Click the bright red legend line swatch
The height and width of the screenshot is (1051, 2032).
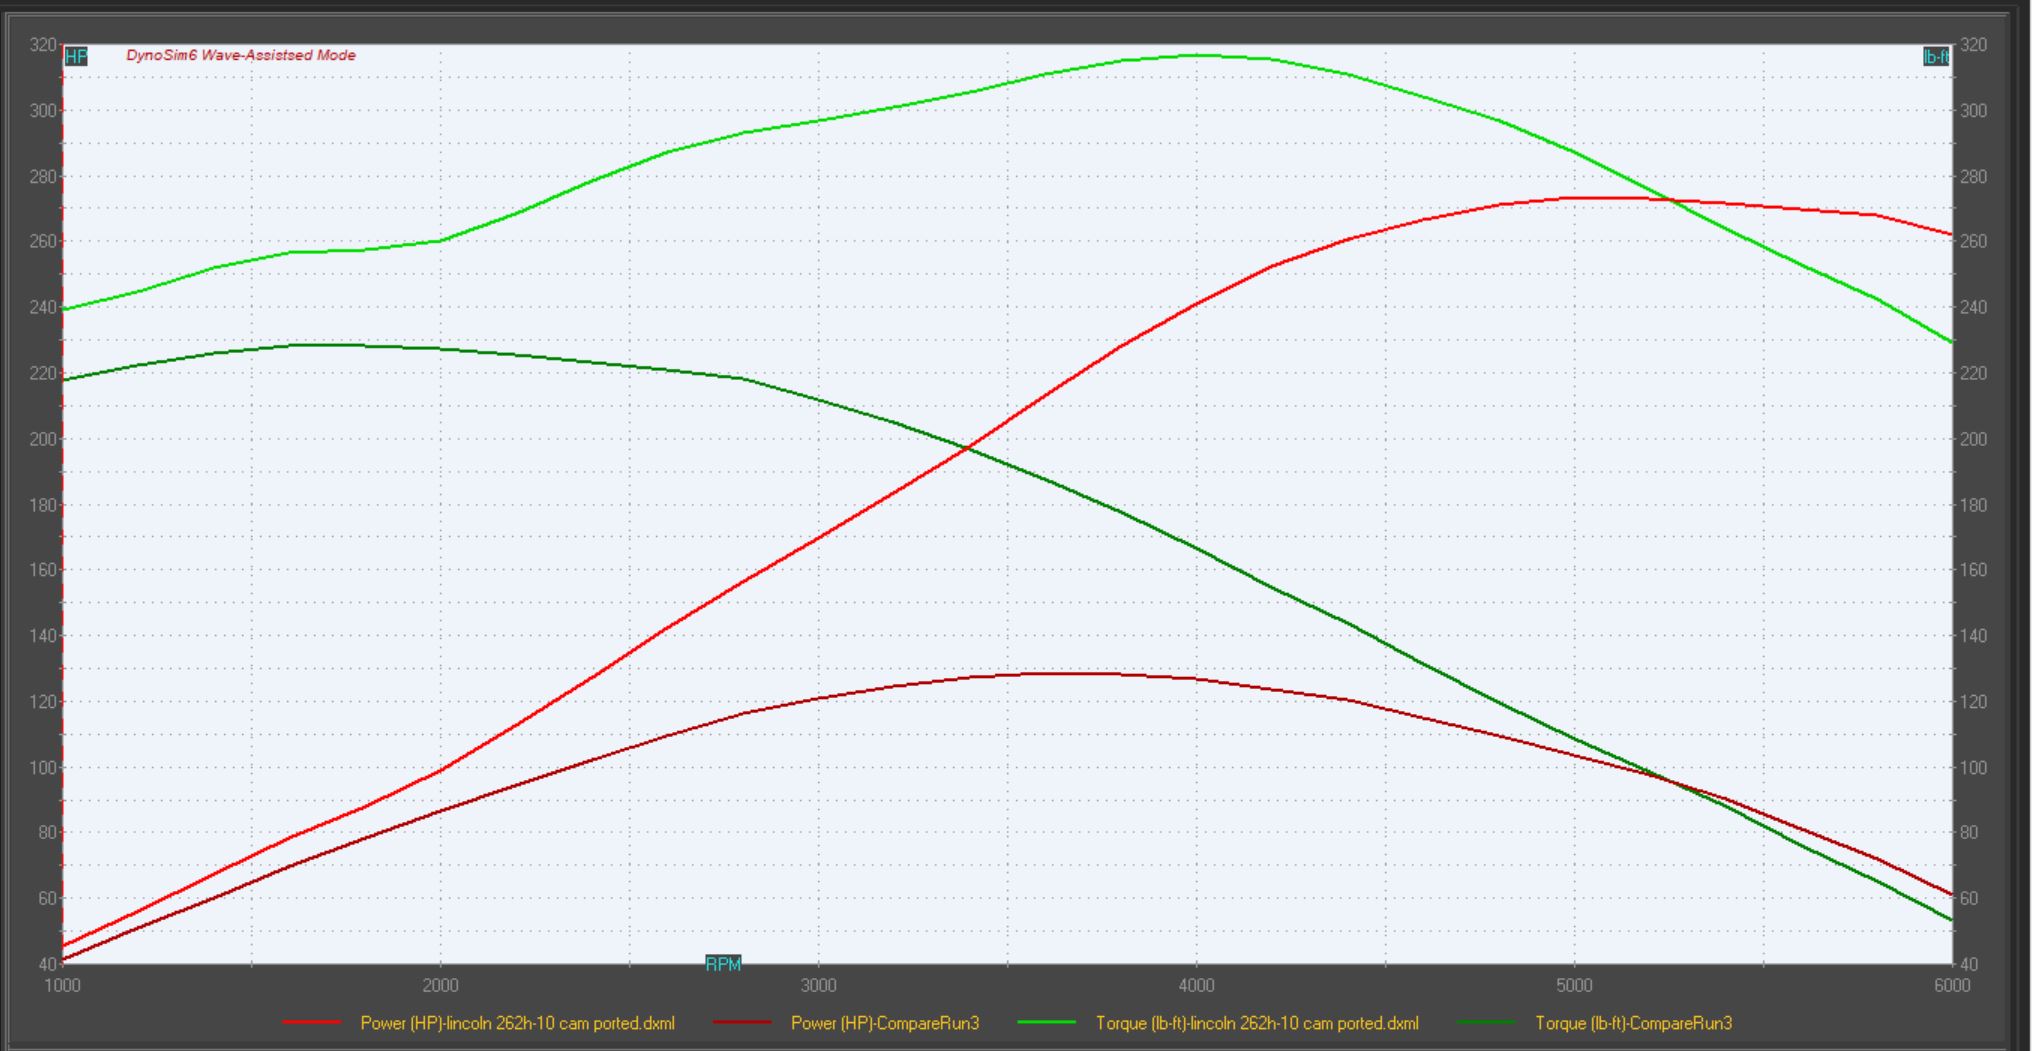[312, 1023]
